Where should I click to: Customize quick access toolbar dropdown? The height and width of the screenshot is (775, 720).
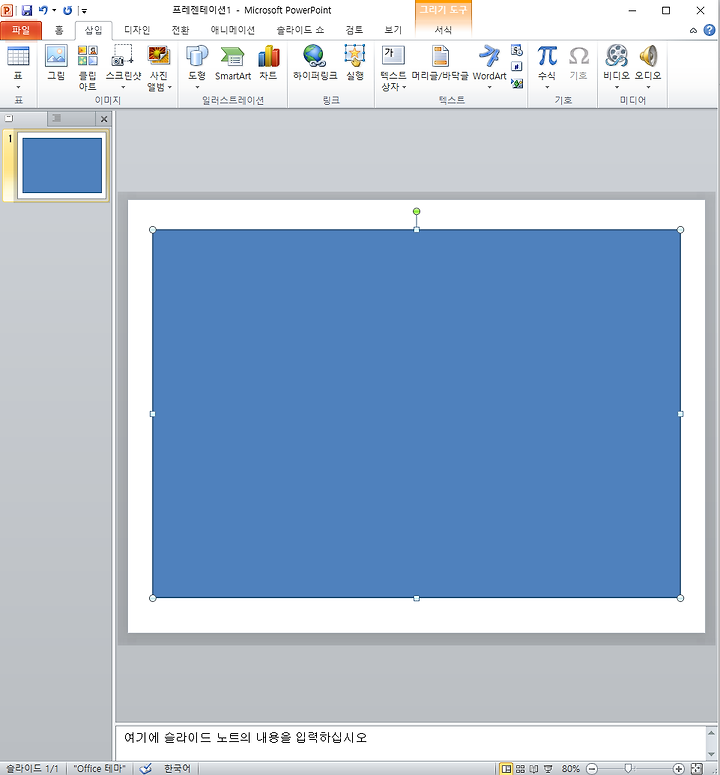(84, 10)
